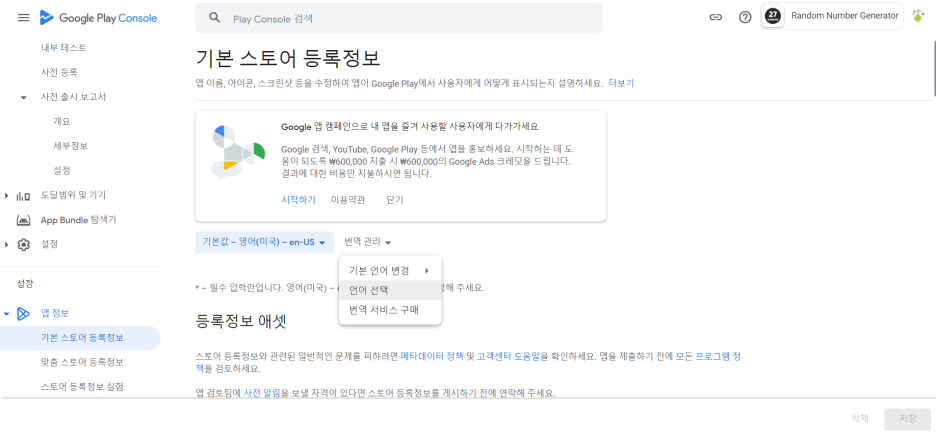Click the 삭제 button
The width and height of the screenshot is (936, 435).
point(860,419)
